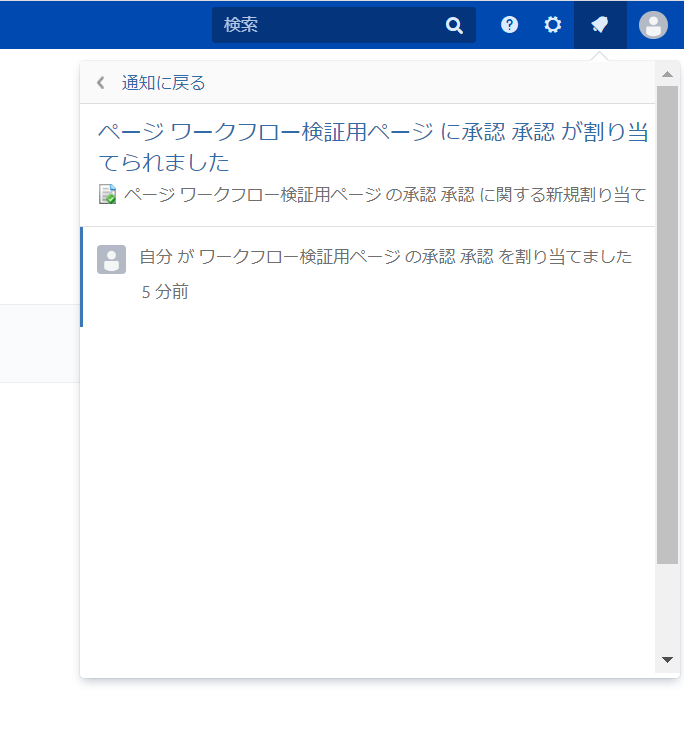The height and width of the screenshot is (731, 684).
Task: Open the notification title ページ ワークフロー検証用ページ に承認
Action: [x=373, y=147]
